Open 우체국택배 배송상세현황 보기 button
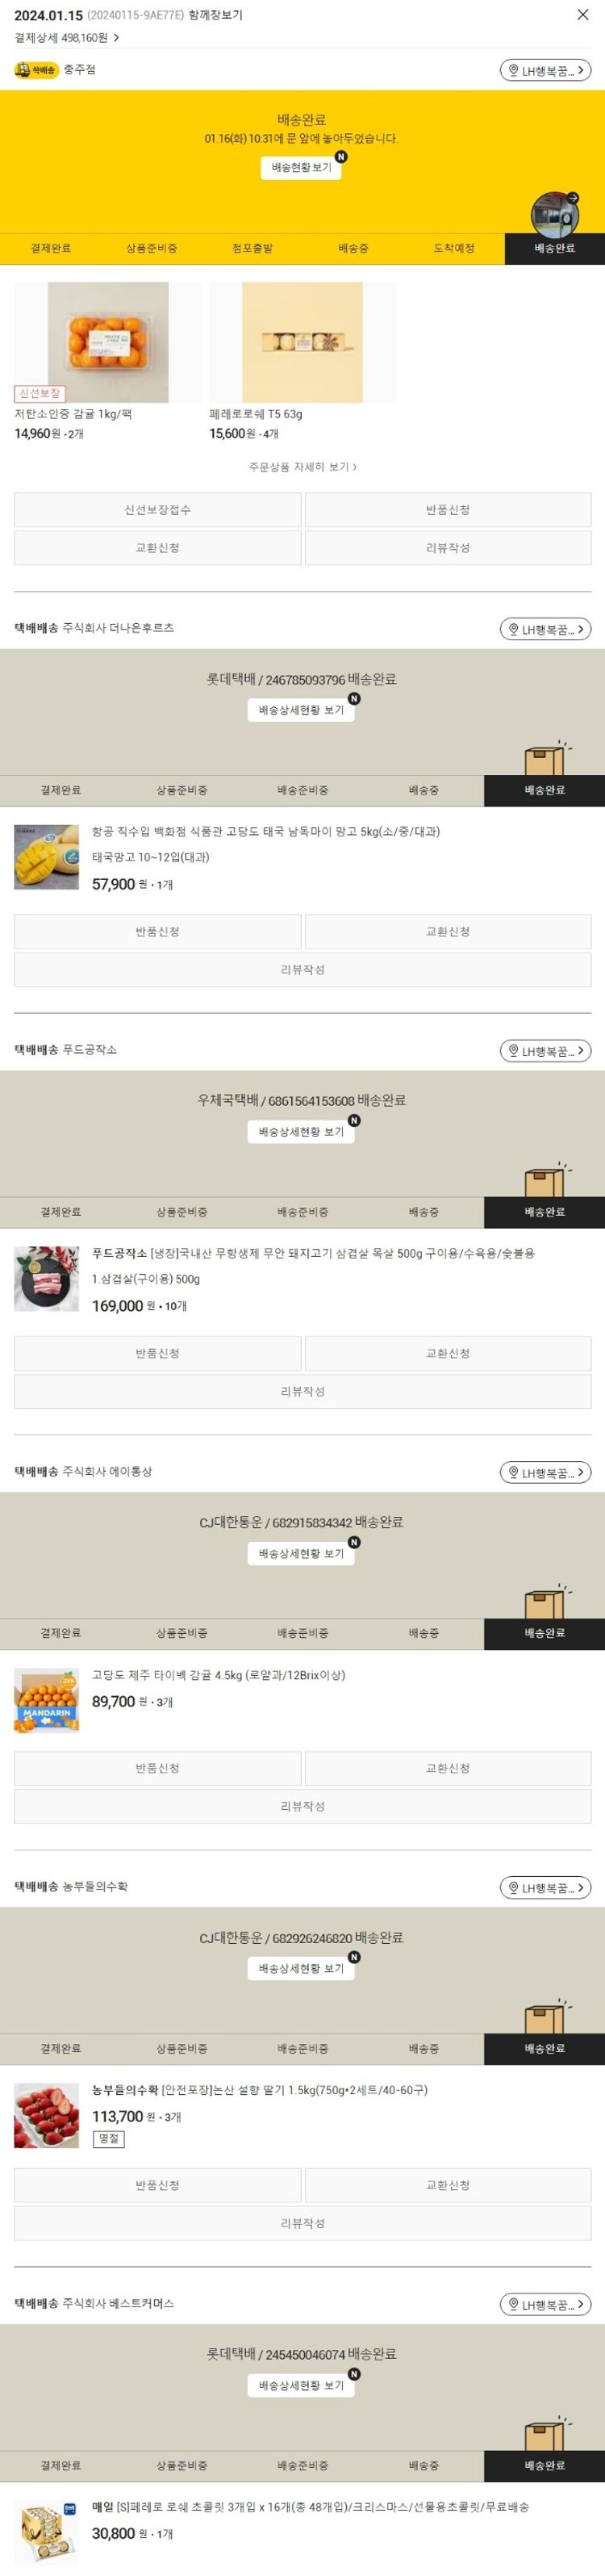The image size is (605, 2576). click(301, 1132)
